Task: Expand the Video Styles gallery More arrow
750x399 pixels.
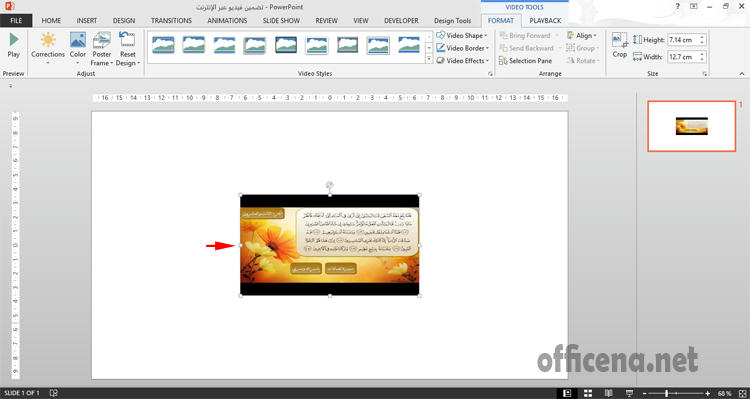Action: (429, 59)
